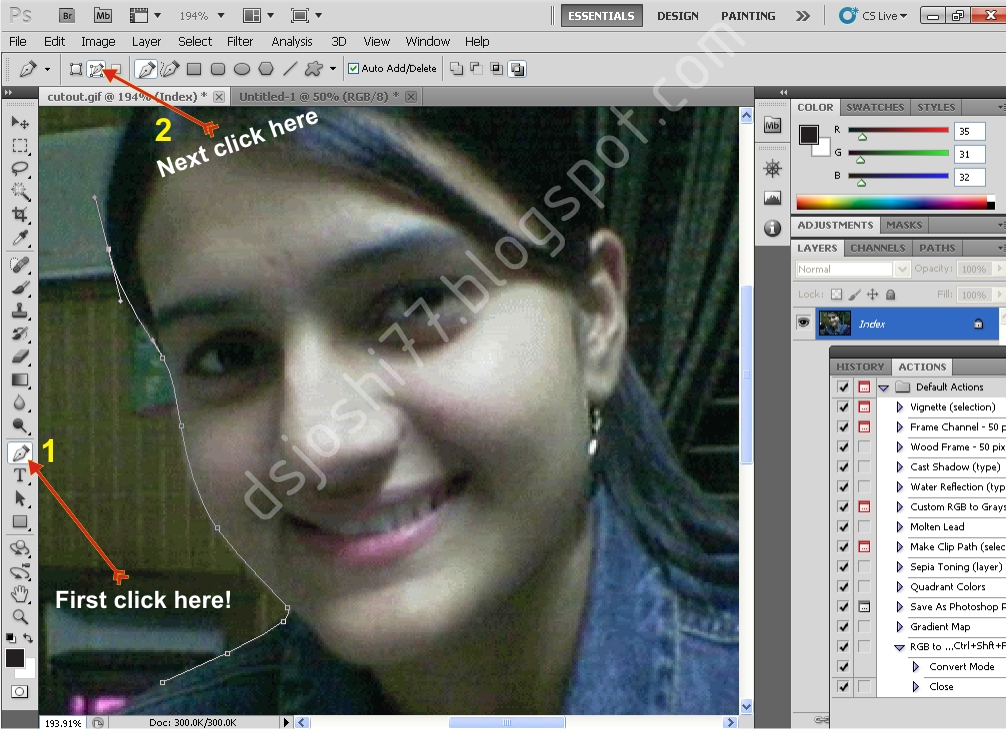The image size is (1006, 729).
Task: Hide the Index layer using the eye icon
Action: point(803,323)
